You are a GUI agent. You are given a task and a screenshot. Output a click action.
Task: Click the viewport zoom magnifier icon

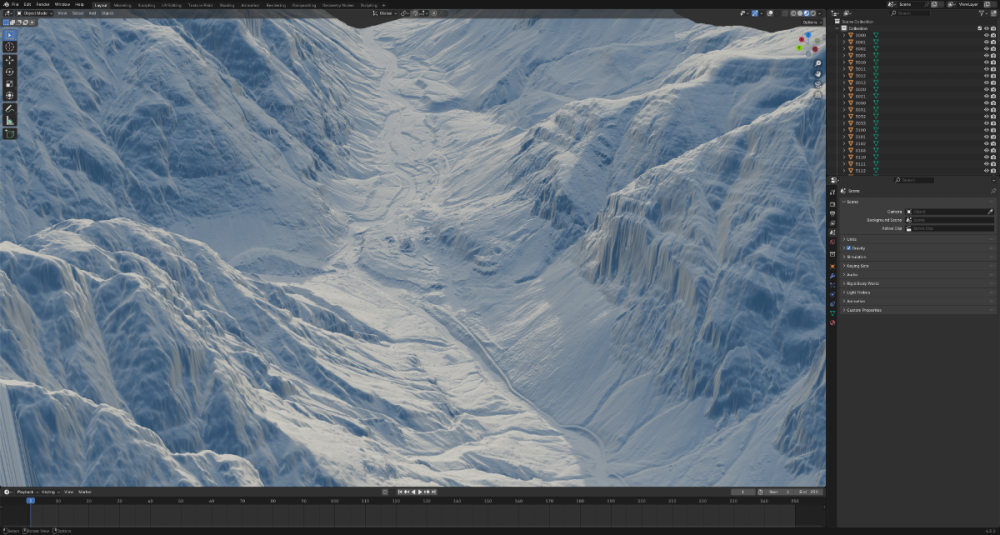[x=818, y=64]
